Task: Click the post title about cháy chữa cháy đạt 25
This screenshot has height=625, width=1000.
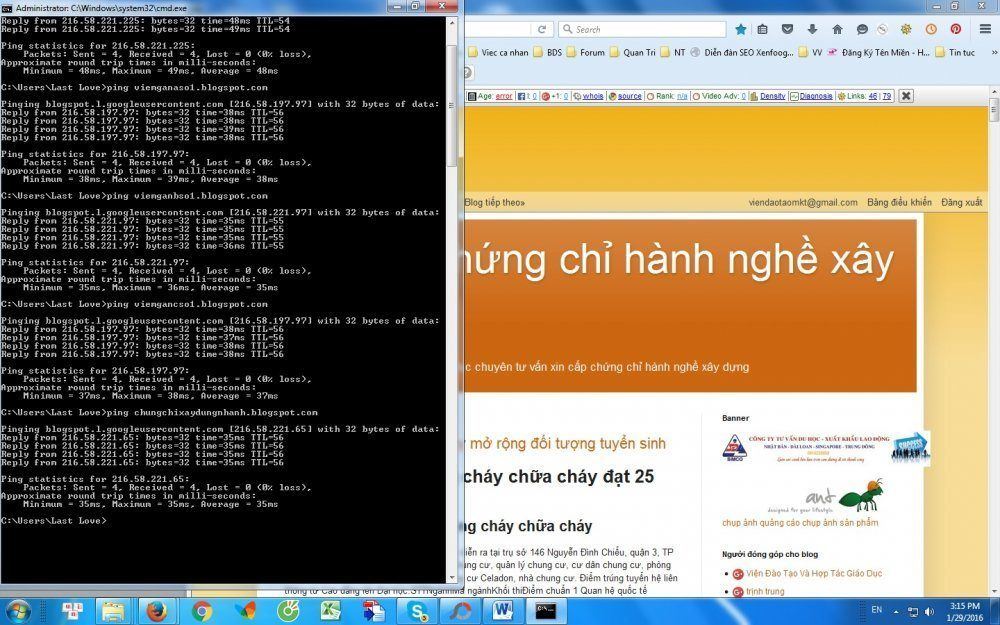Action: 559,476
